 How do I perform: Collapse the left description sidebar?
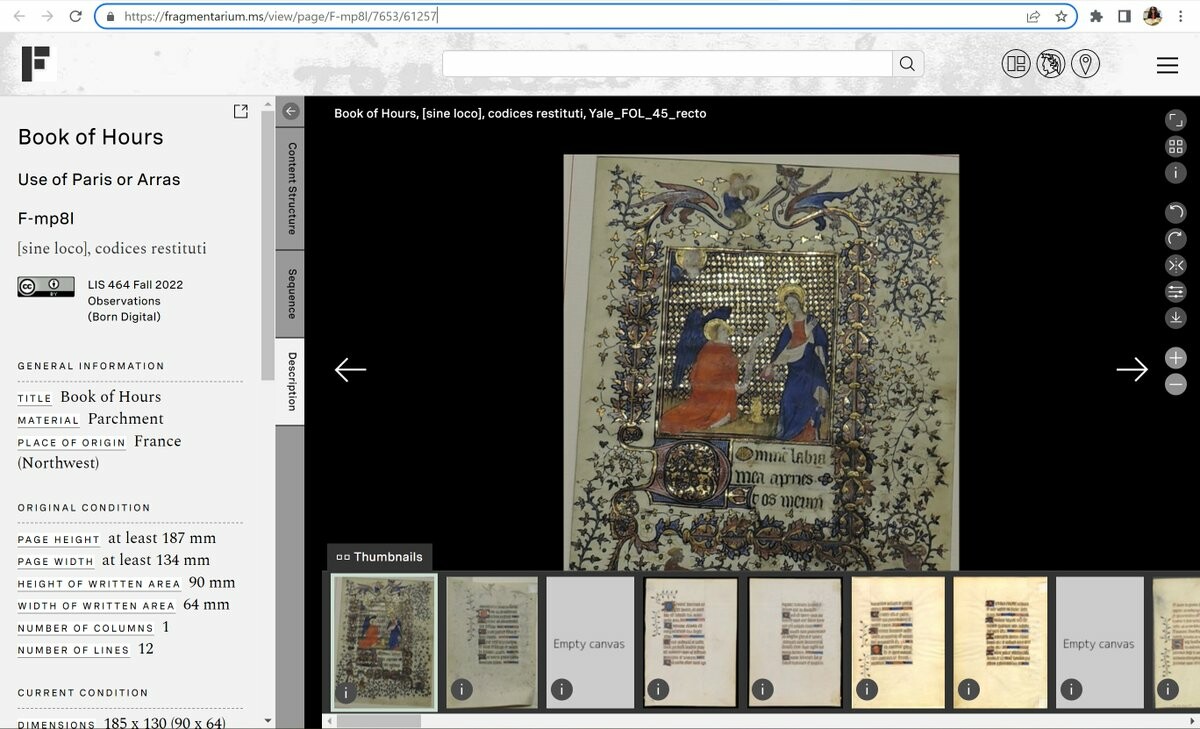290,111
